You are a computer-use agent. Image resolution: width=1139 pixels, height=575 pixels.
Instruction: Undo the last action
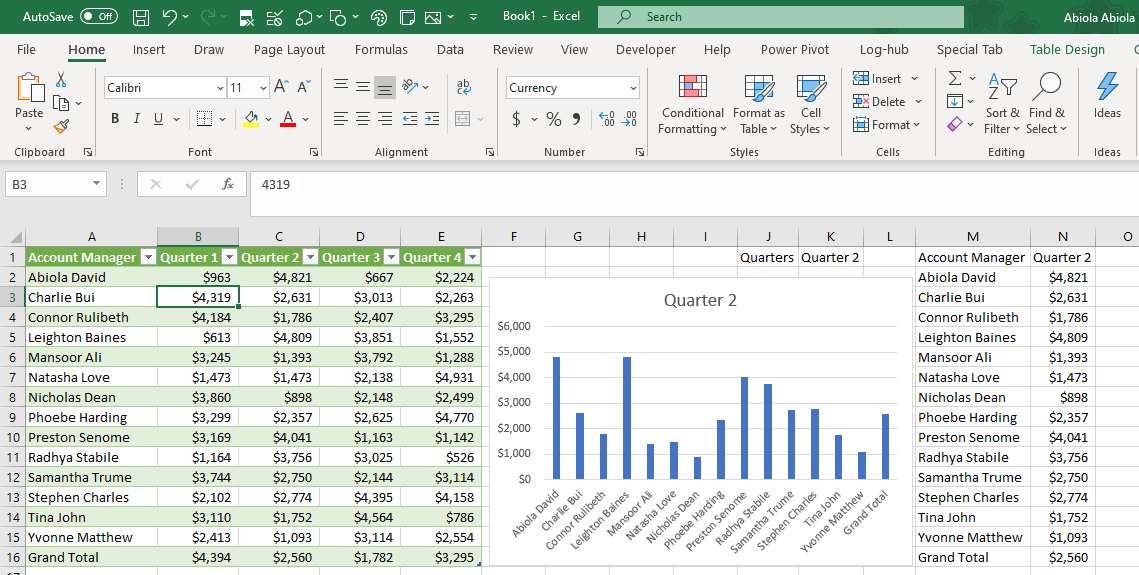pos(170,17)
